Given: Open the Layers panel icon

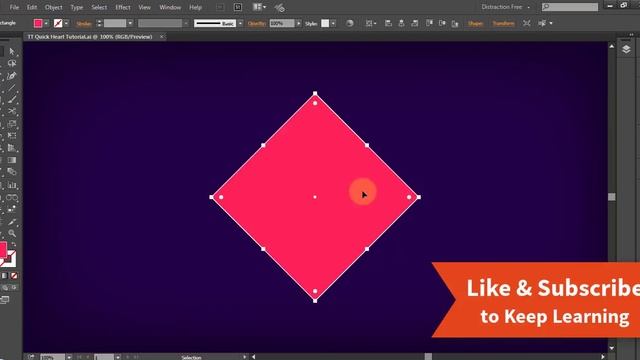Looking at the screenshot, I should (626, 49).
